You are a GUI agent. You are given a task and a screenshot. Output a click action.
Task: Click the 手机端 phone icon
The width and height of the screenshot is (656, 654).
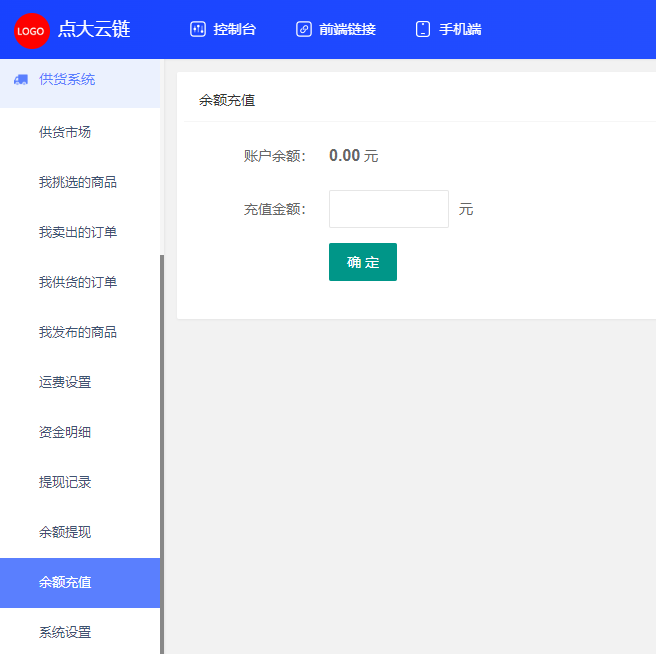423,29
